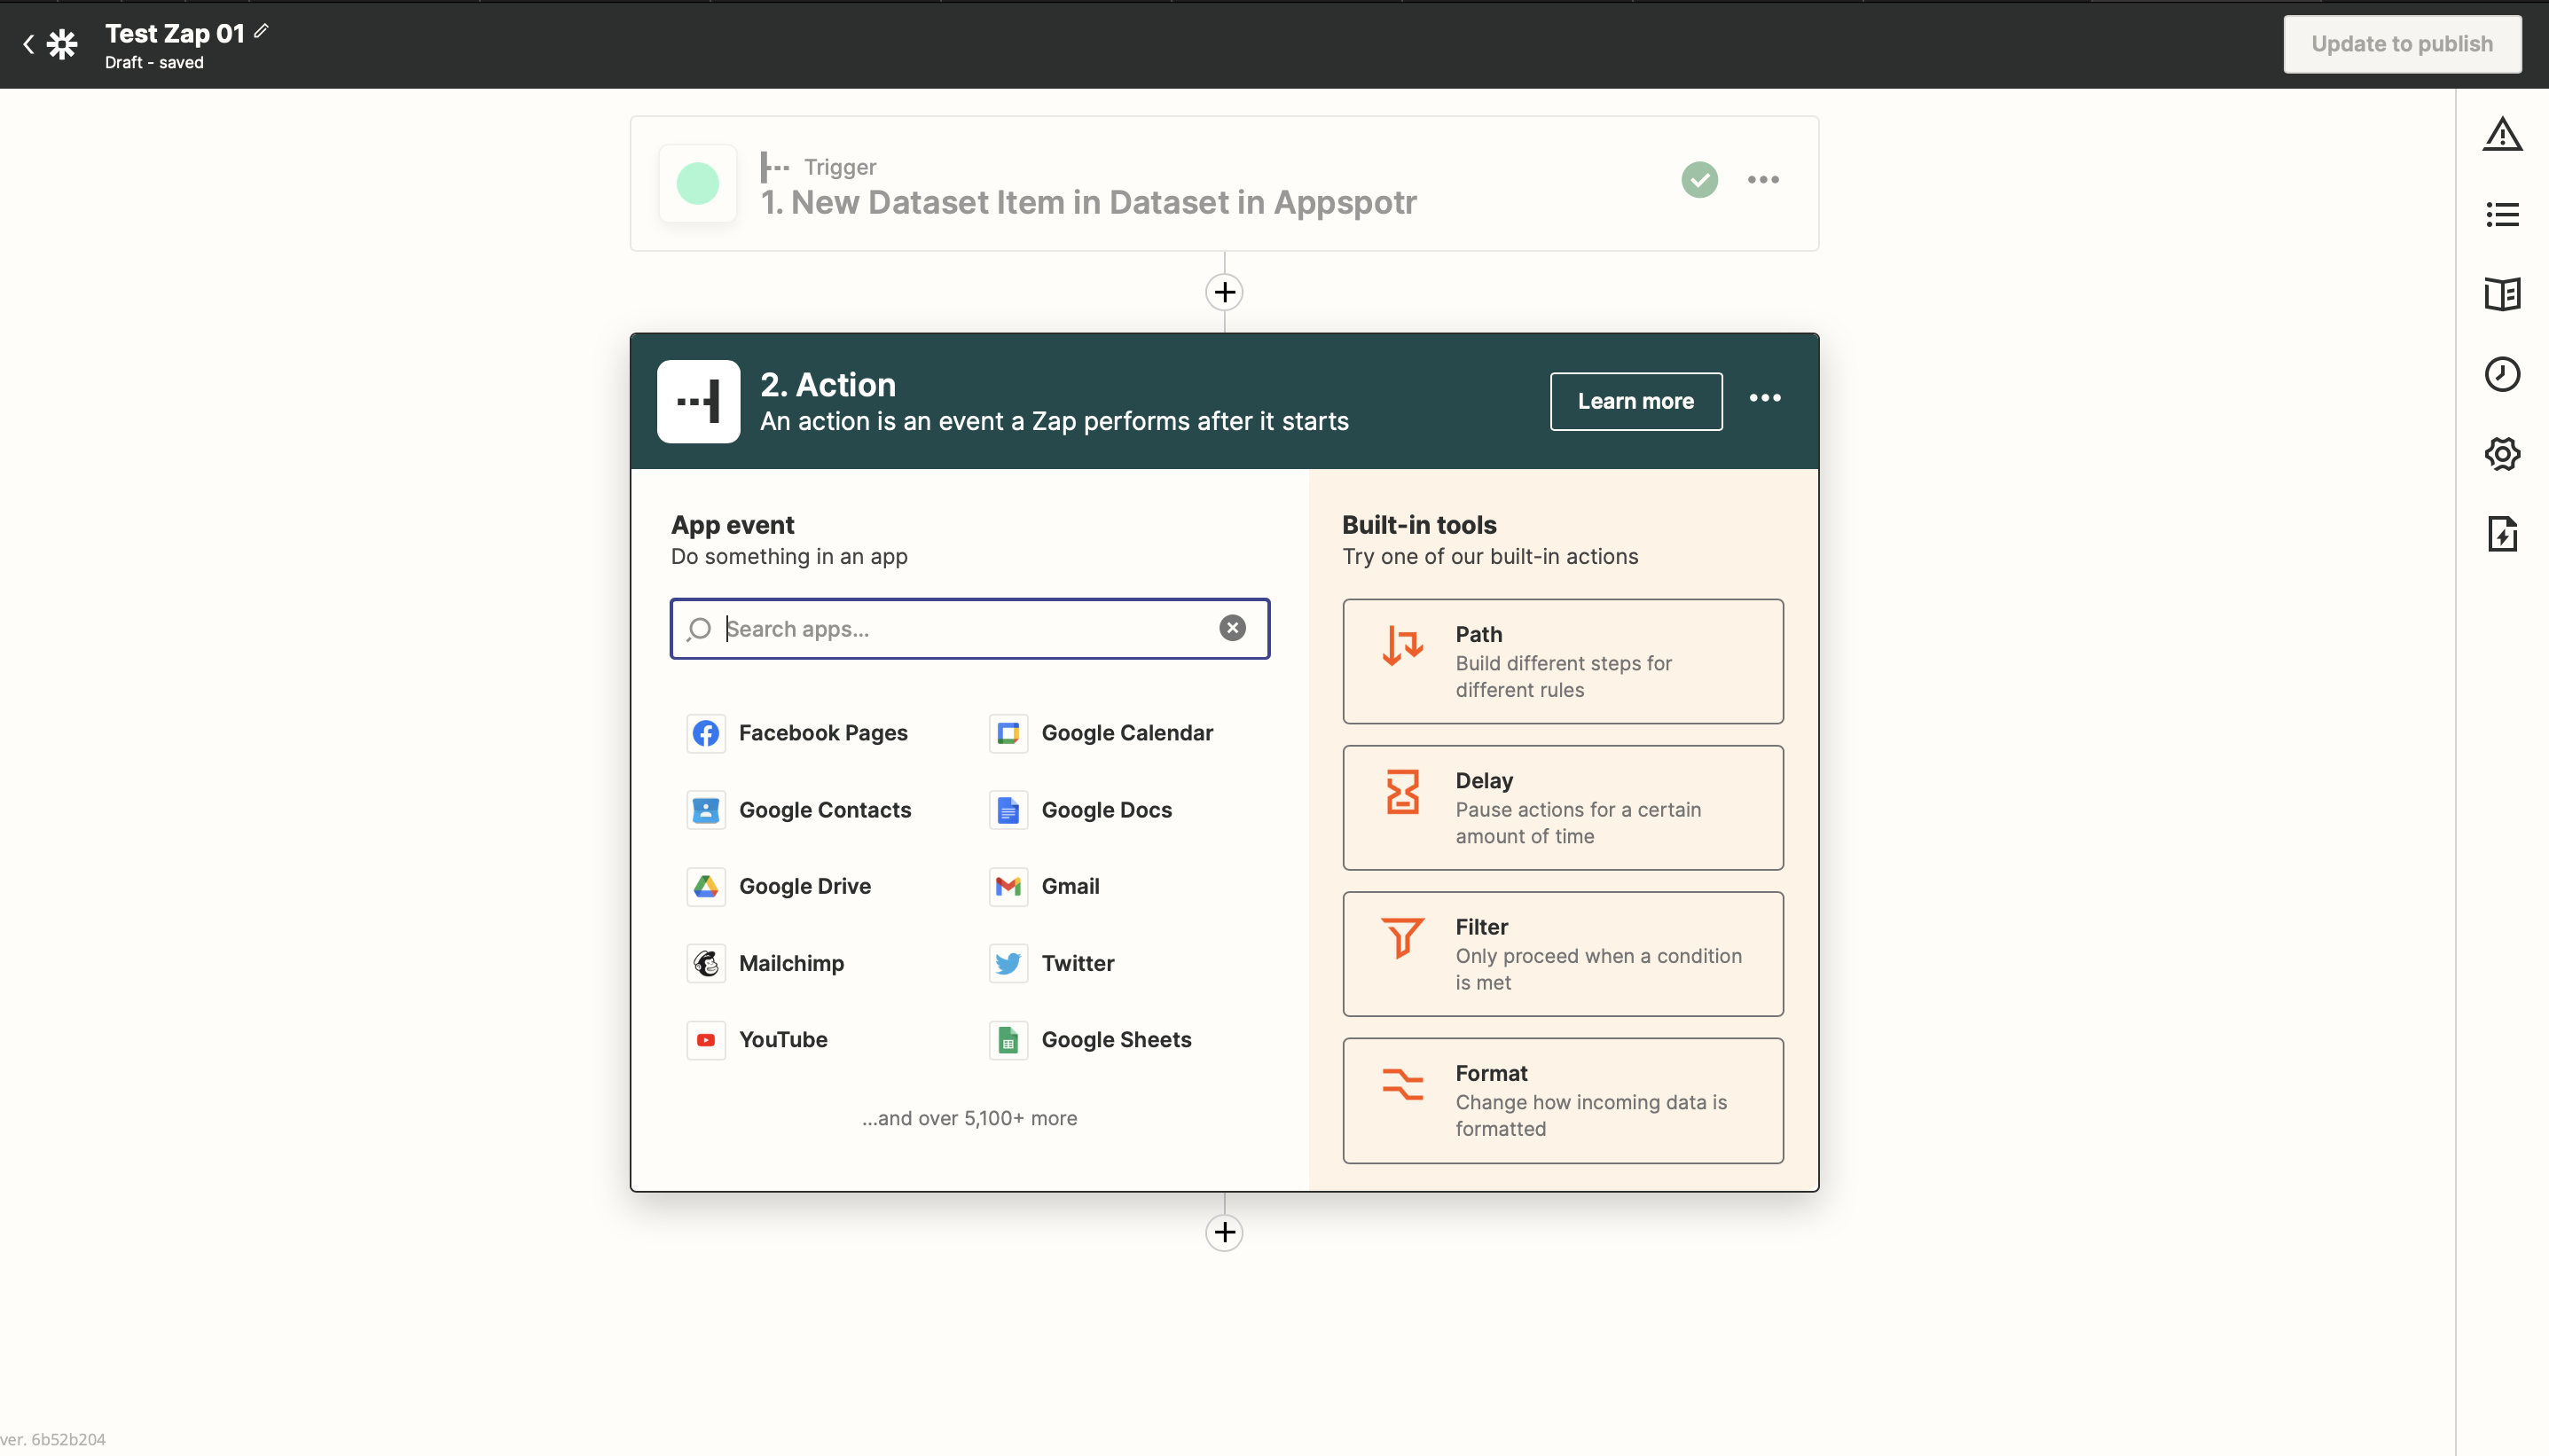This screenshot has height=1456, width=2549.
Task: Click the green trigger status checkmark
Action: tap(1699, 180)
